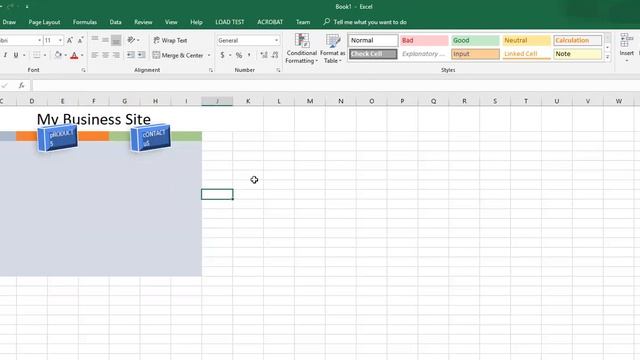This screenshot has height=360, width=640.
Task: Align text to the right
Action: (x=116, y=55)
